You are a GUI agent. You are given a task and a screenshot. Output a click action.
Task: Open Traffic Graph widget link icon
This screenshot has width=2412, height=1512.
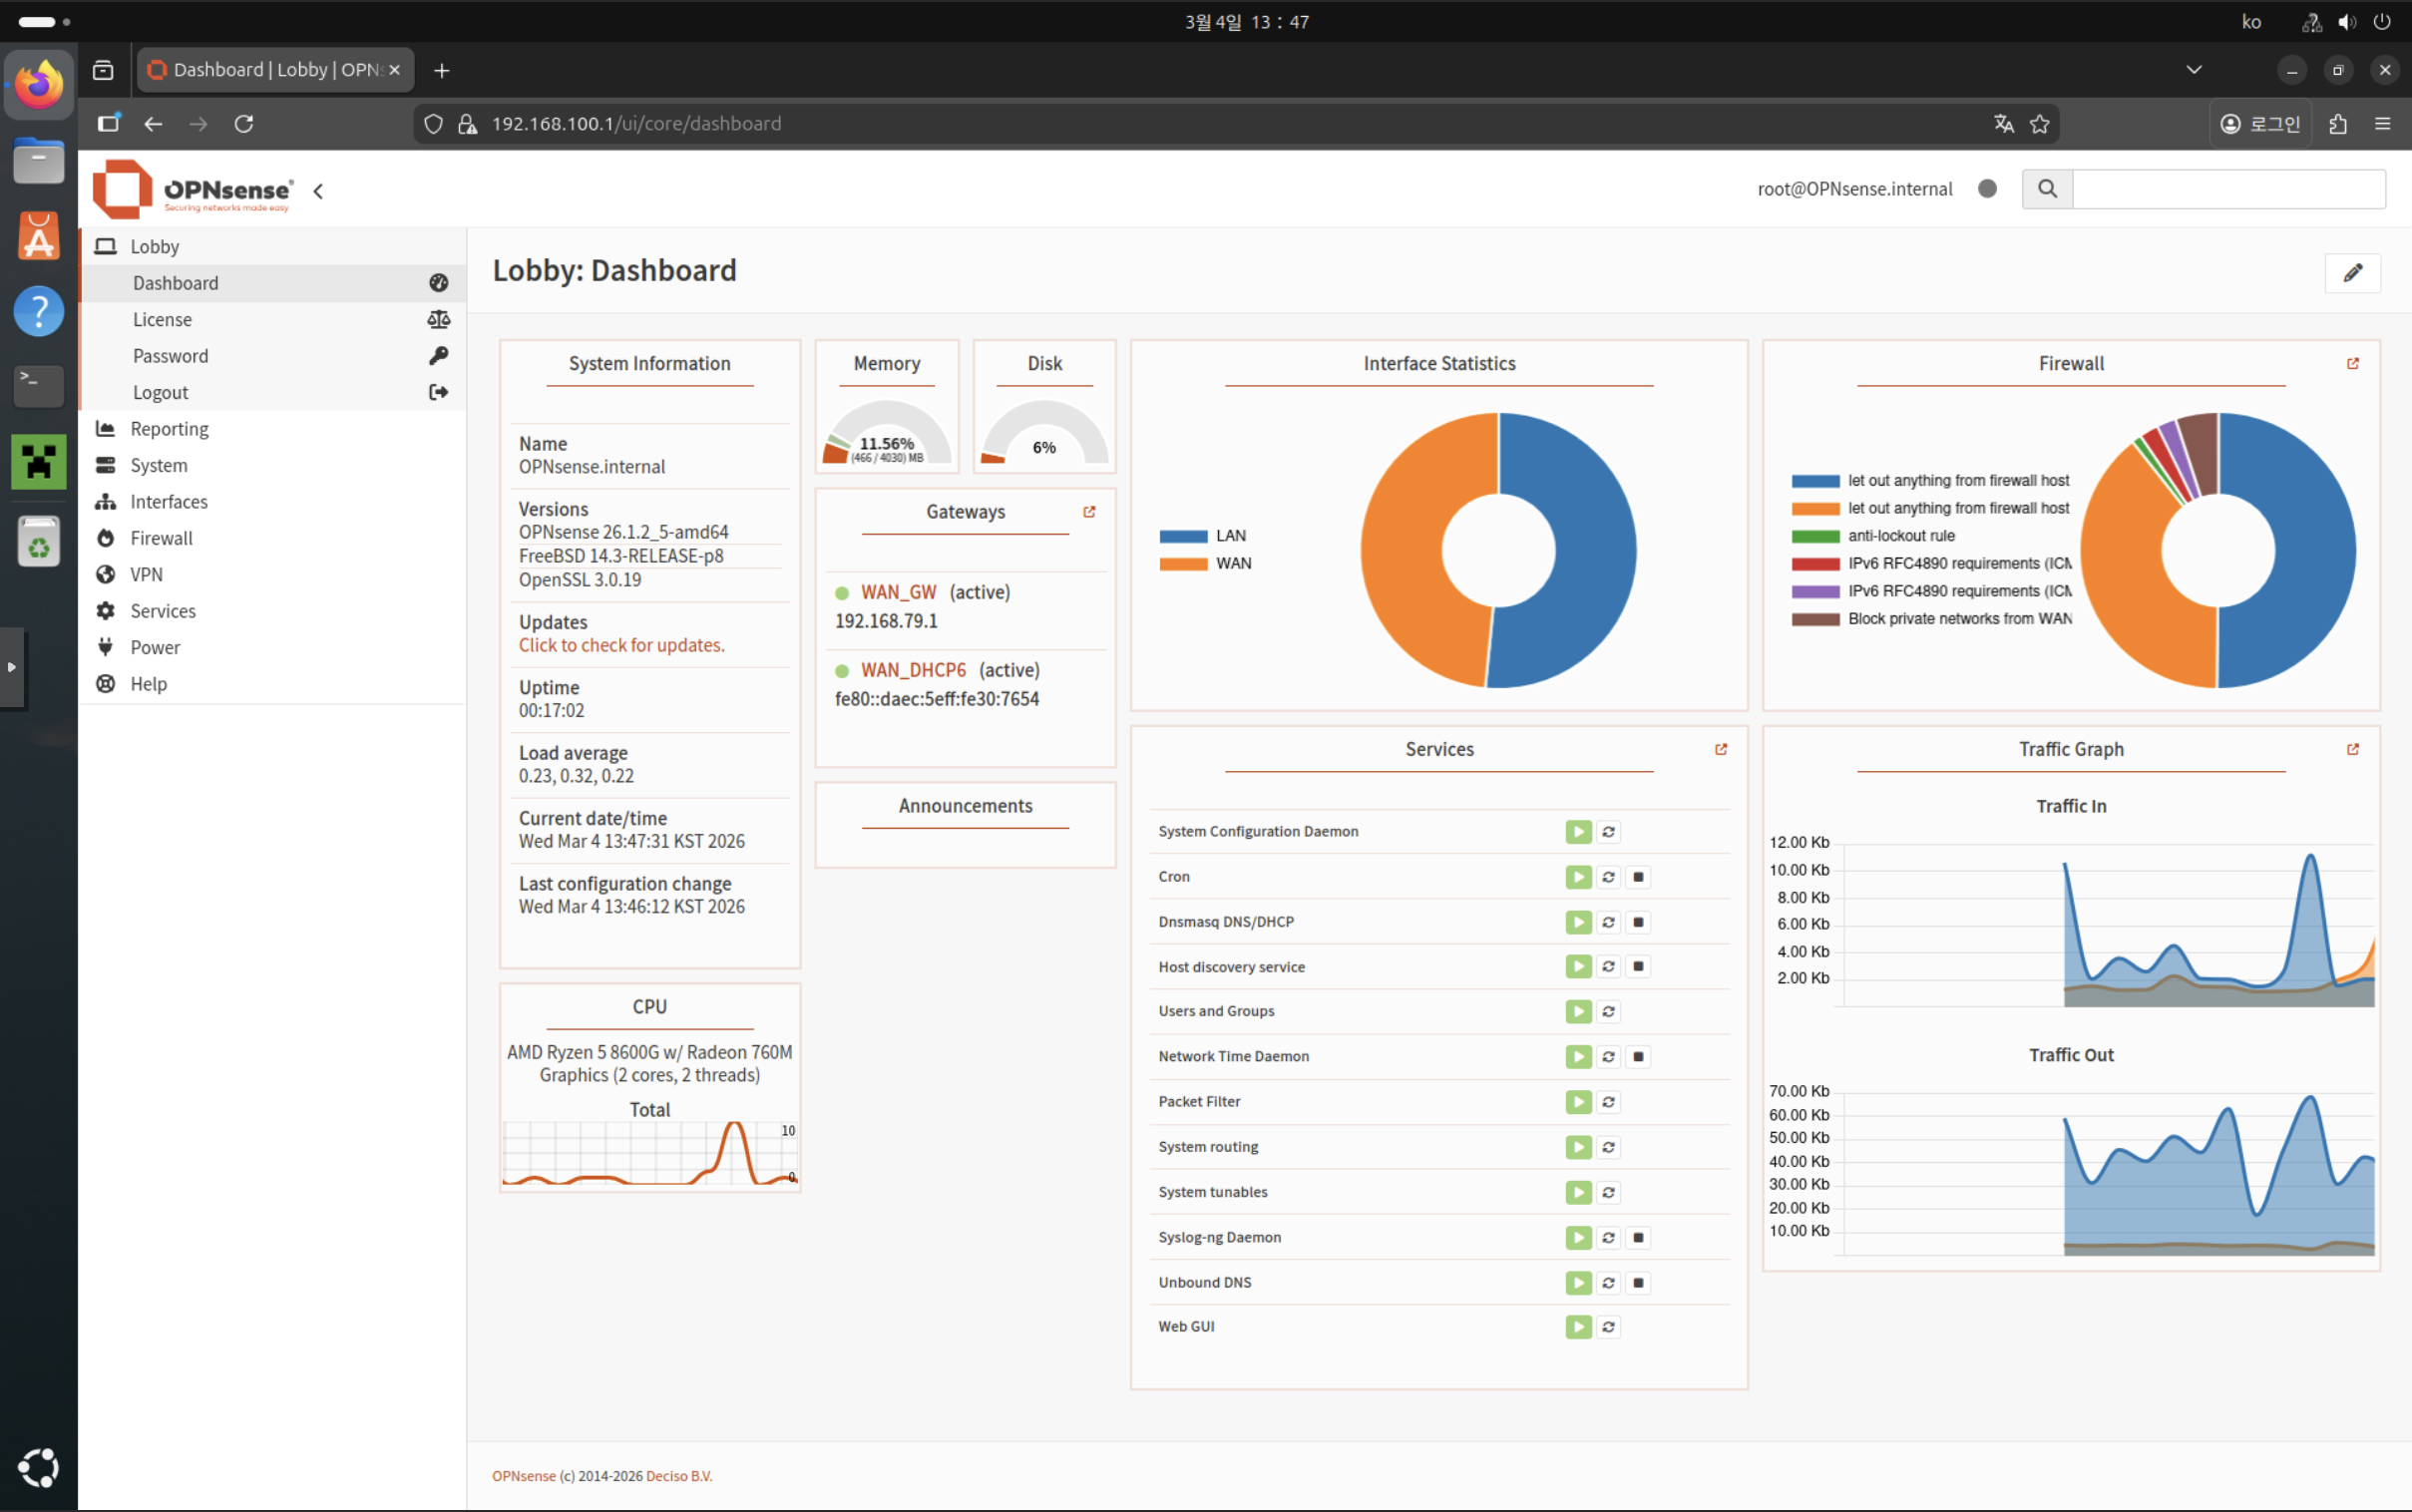pyautogui.click(x=2352, y=749)
